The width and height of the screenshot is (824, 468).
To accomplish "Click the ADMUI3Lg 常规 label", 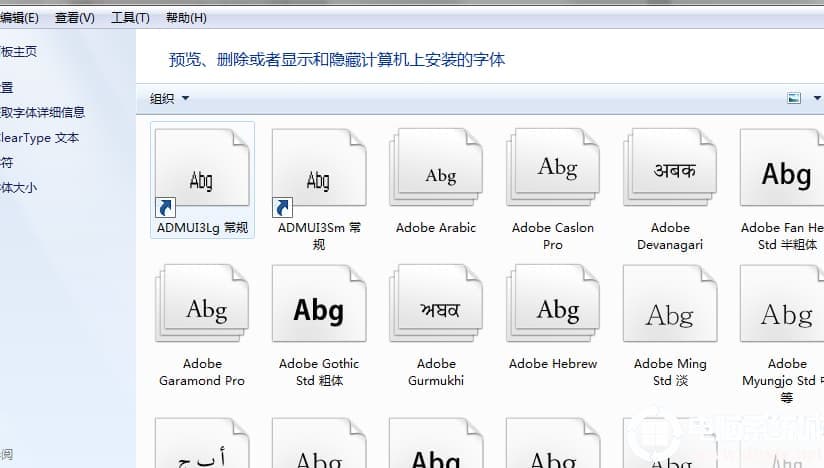I will (202, 227).
